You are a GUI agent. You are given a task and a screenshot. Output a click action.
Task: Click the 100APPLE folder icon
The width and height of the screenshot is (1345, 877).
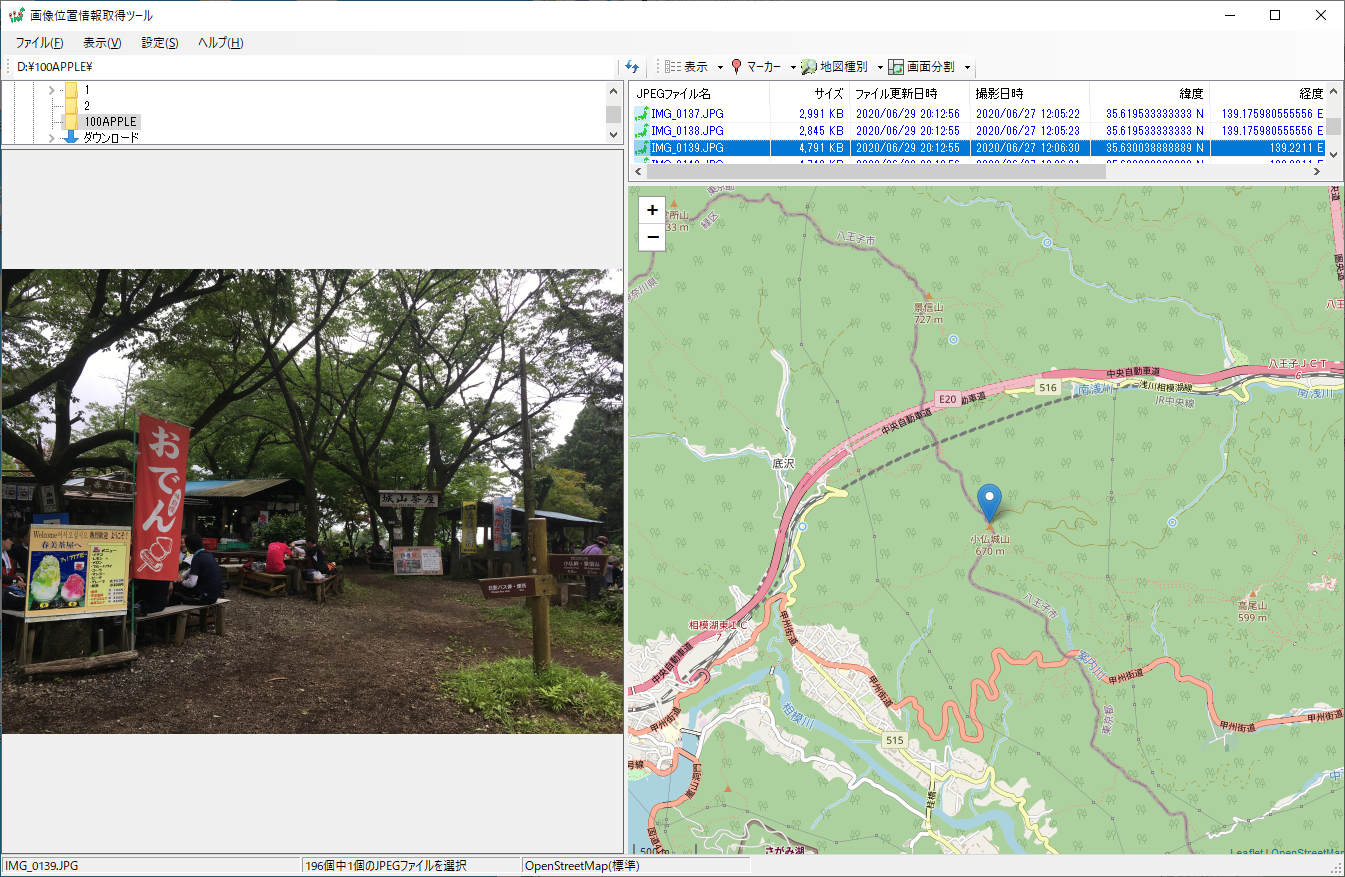tap(71, 121)
